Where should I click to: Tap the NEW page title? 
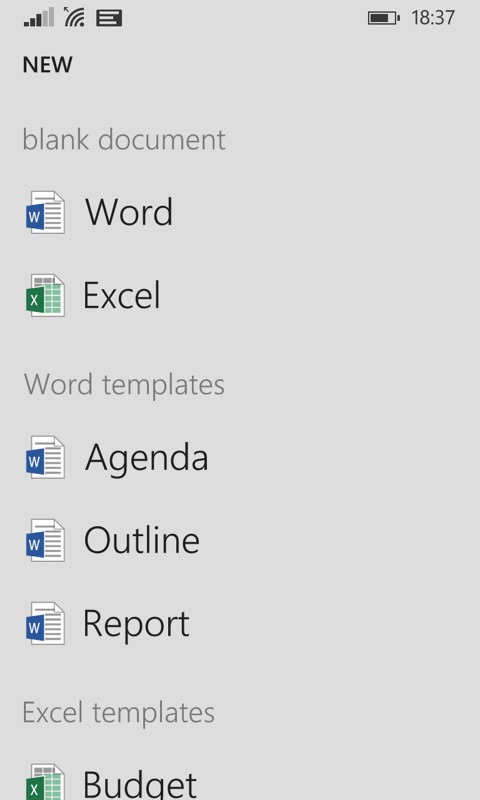coord(47,65)
